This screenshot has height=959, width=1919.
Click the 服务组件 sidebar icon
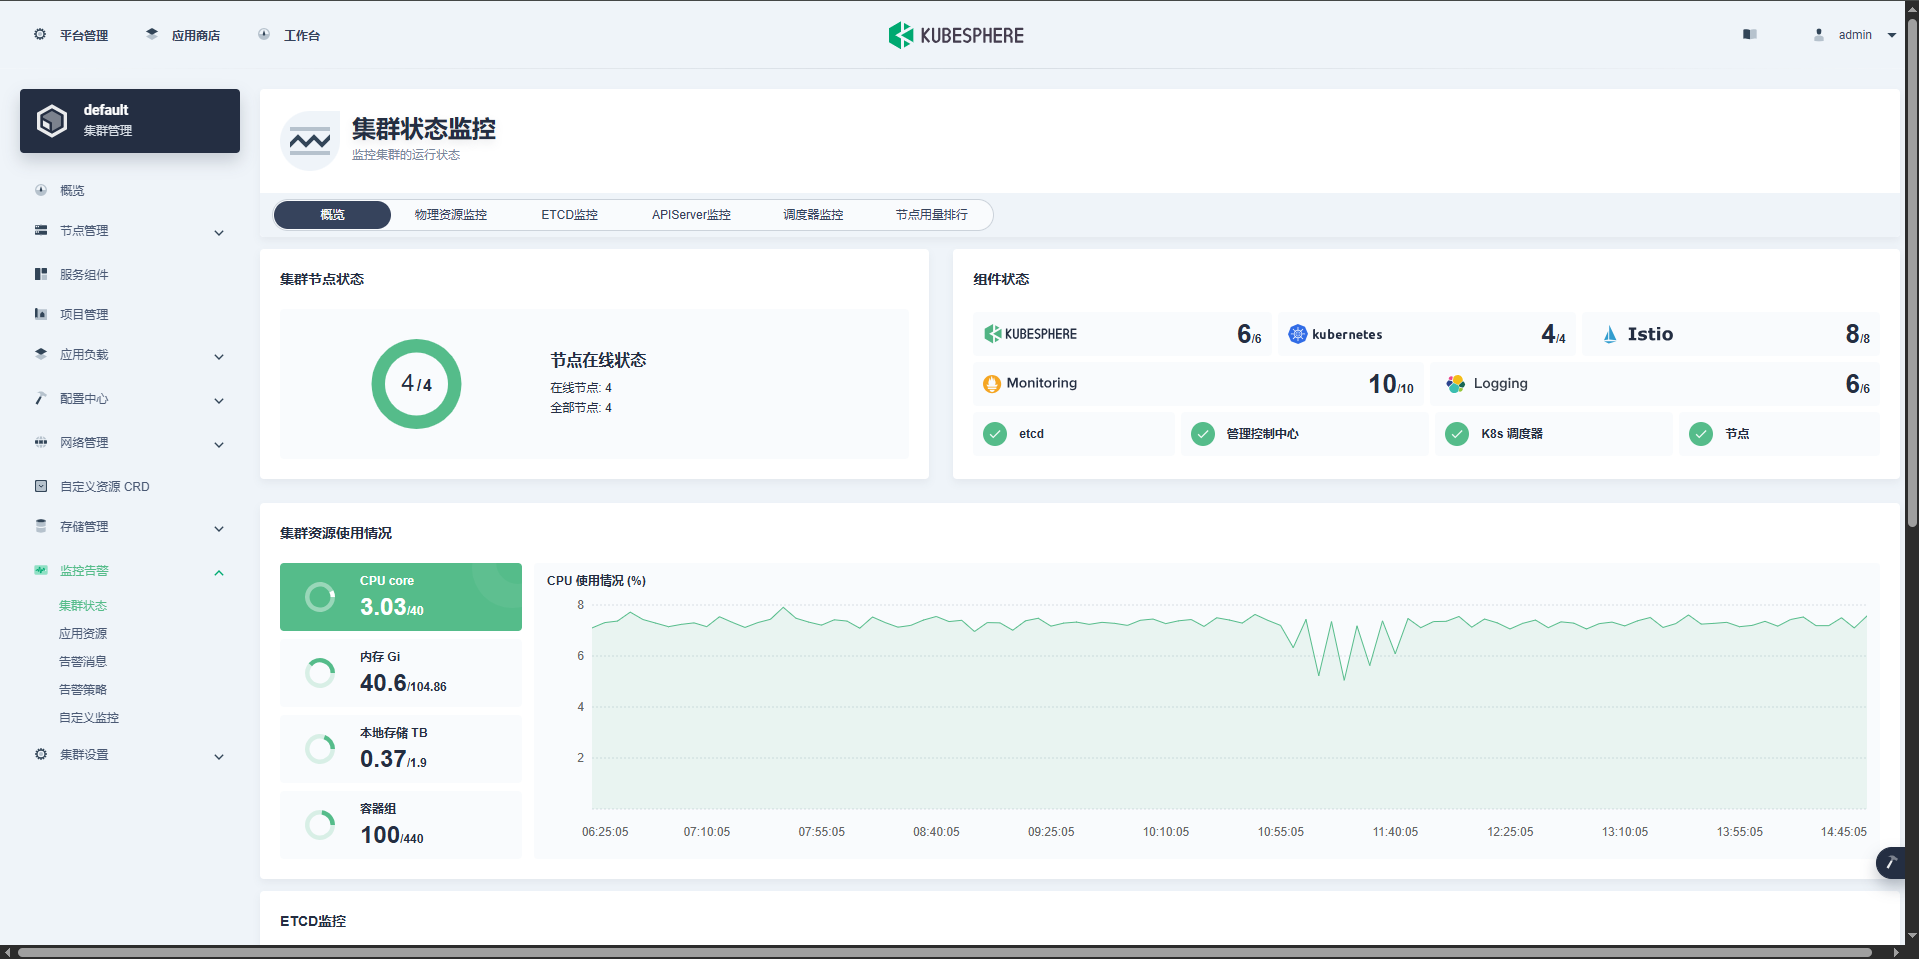pos(41,274)
